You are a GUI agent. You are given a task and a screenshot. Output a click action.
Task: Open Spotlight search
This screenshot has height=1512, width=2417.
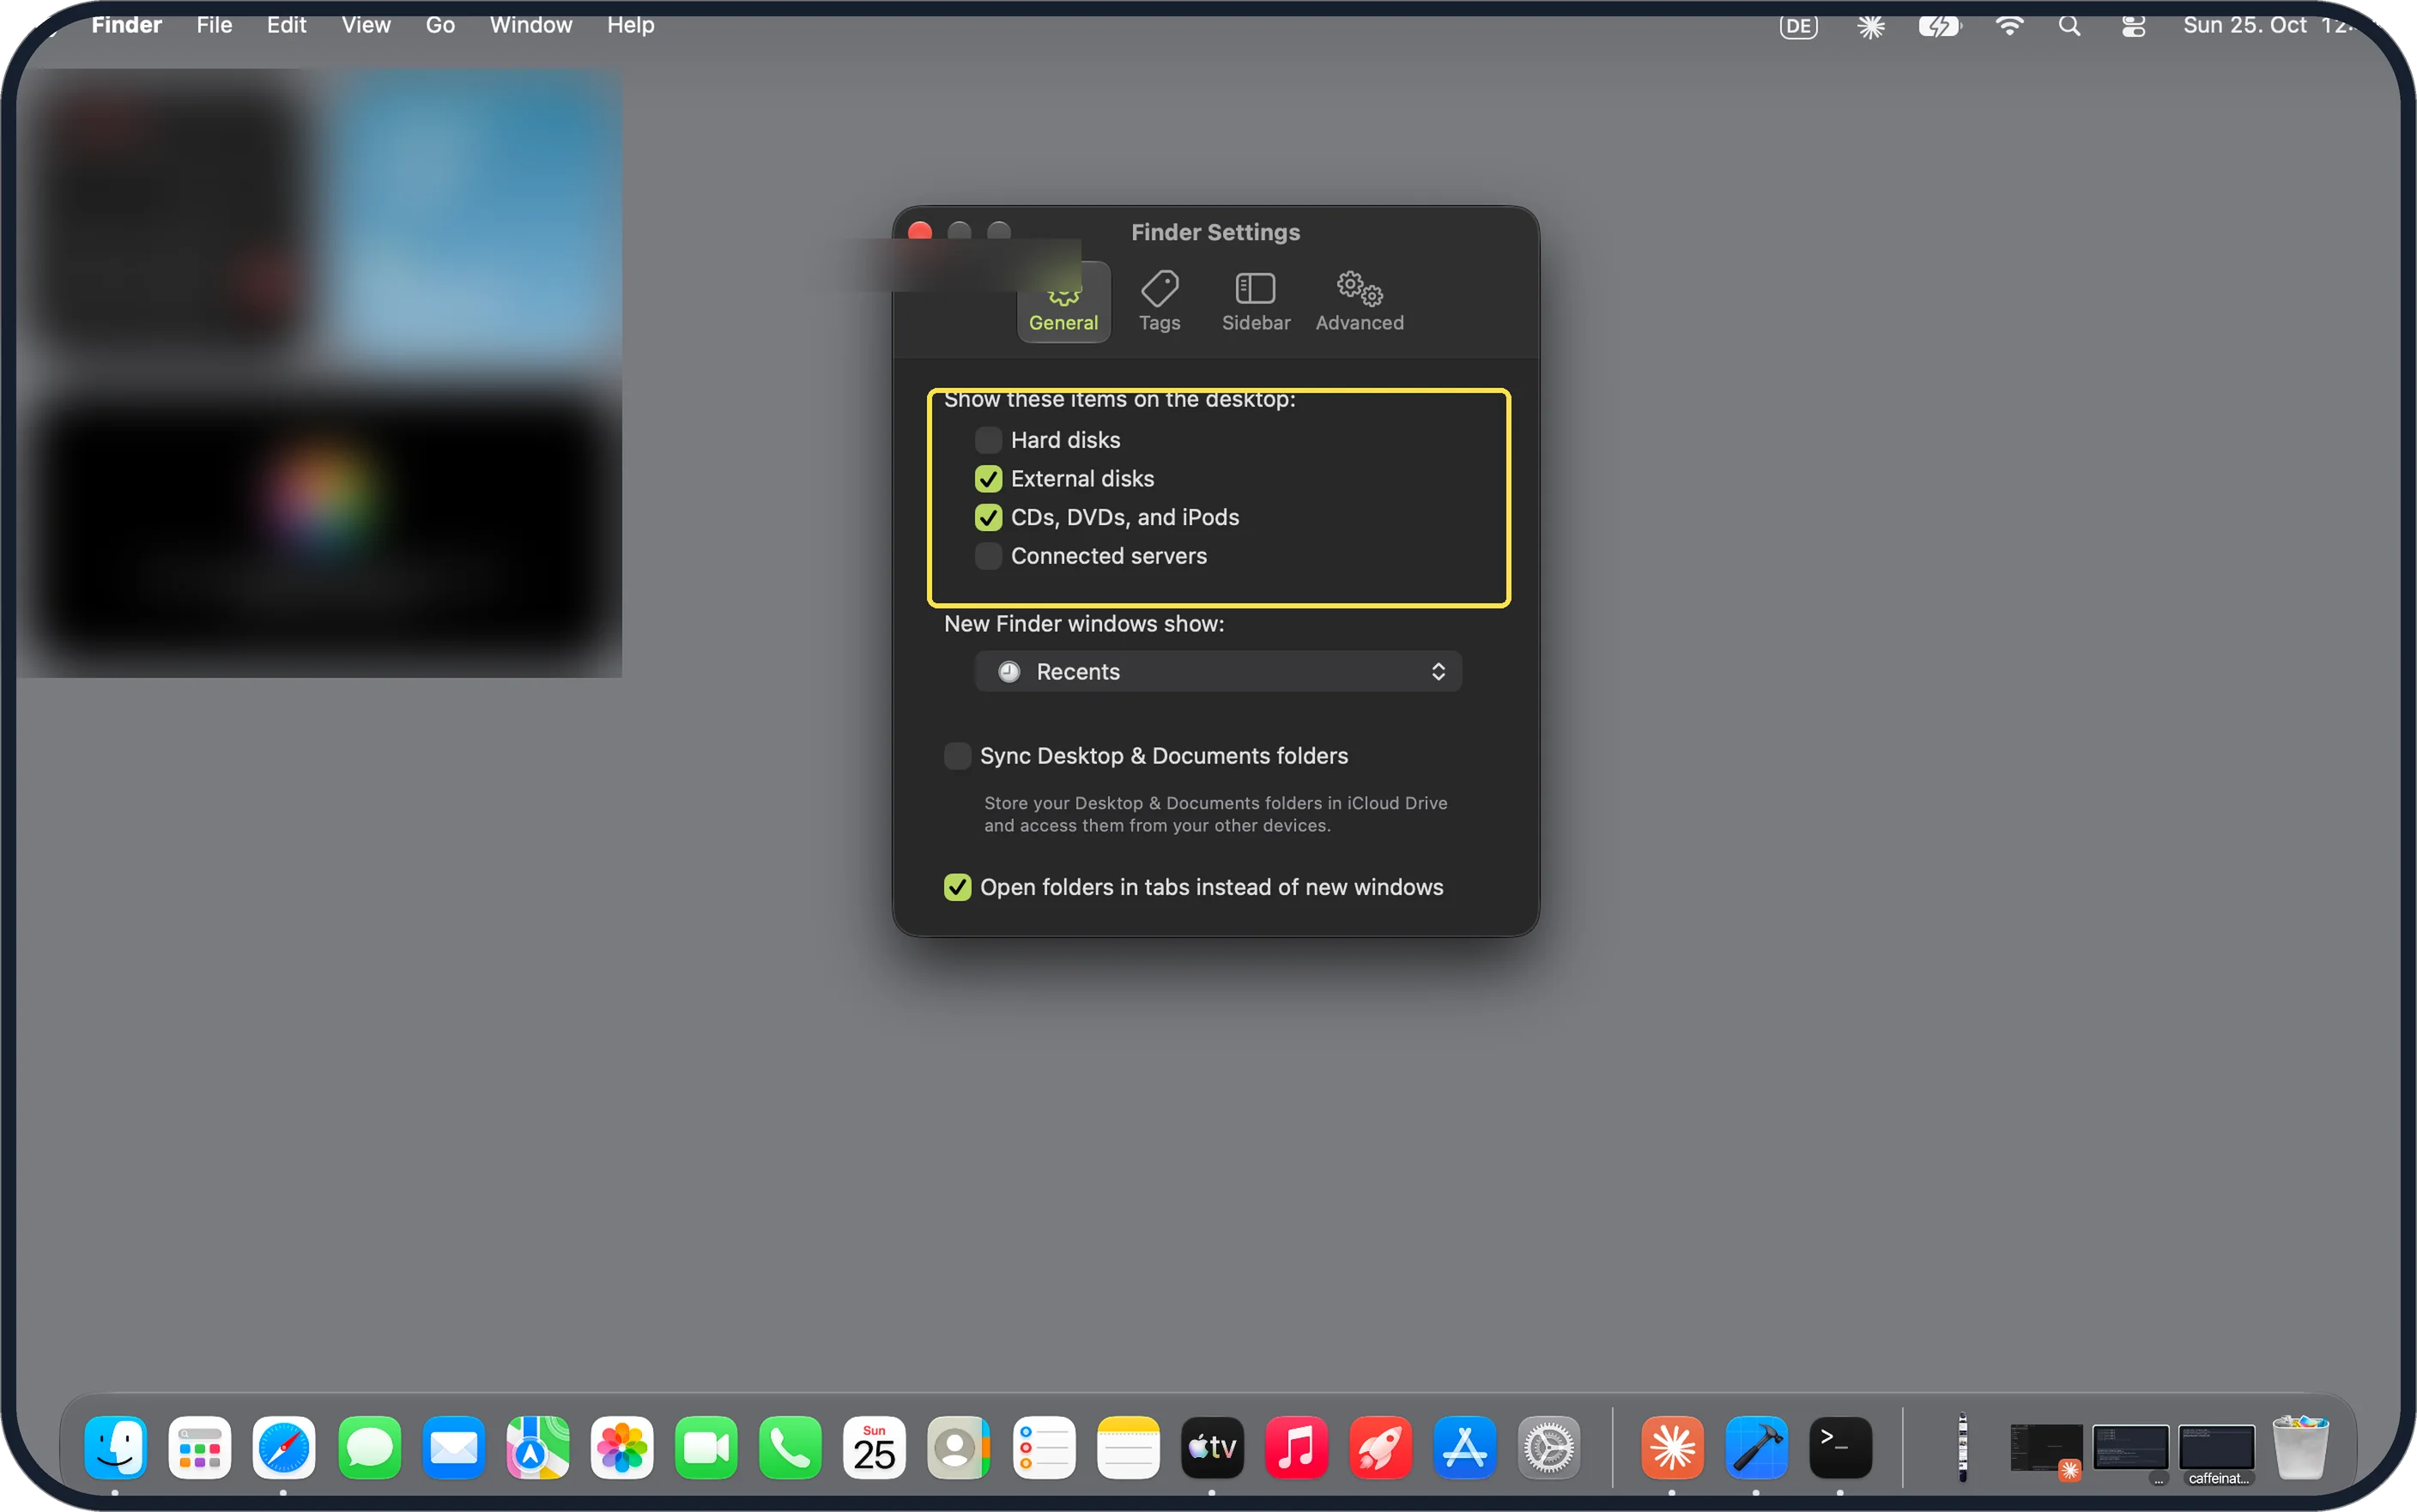(2069, 26)
